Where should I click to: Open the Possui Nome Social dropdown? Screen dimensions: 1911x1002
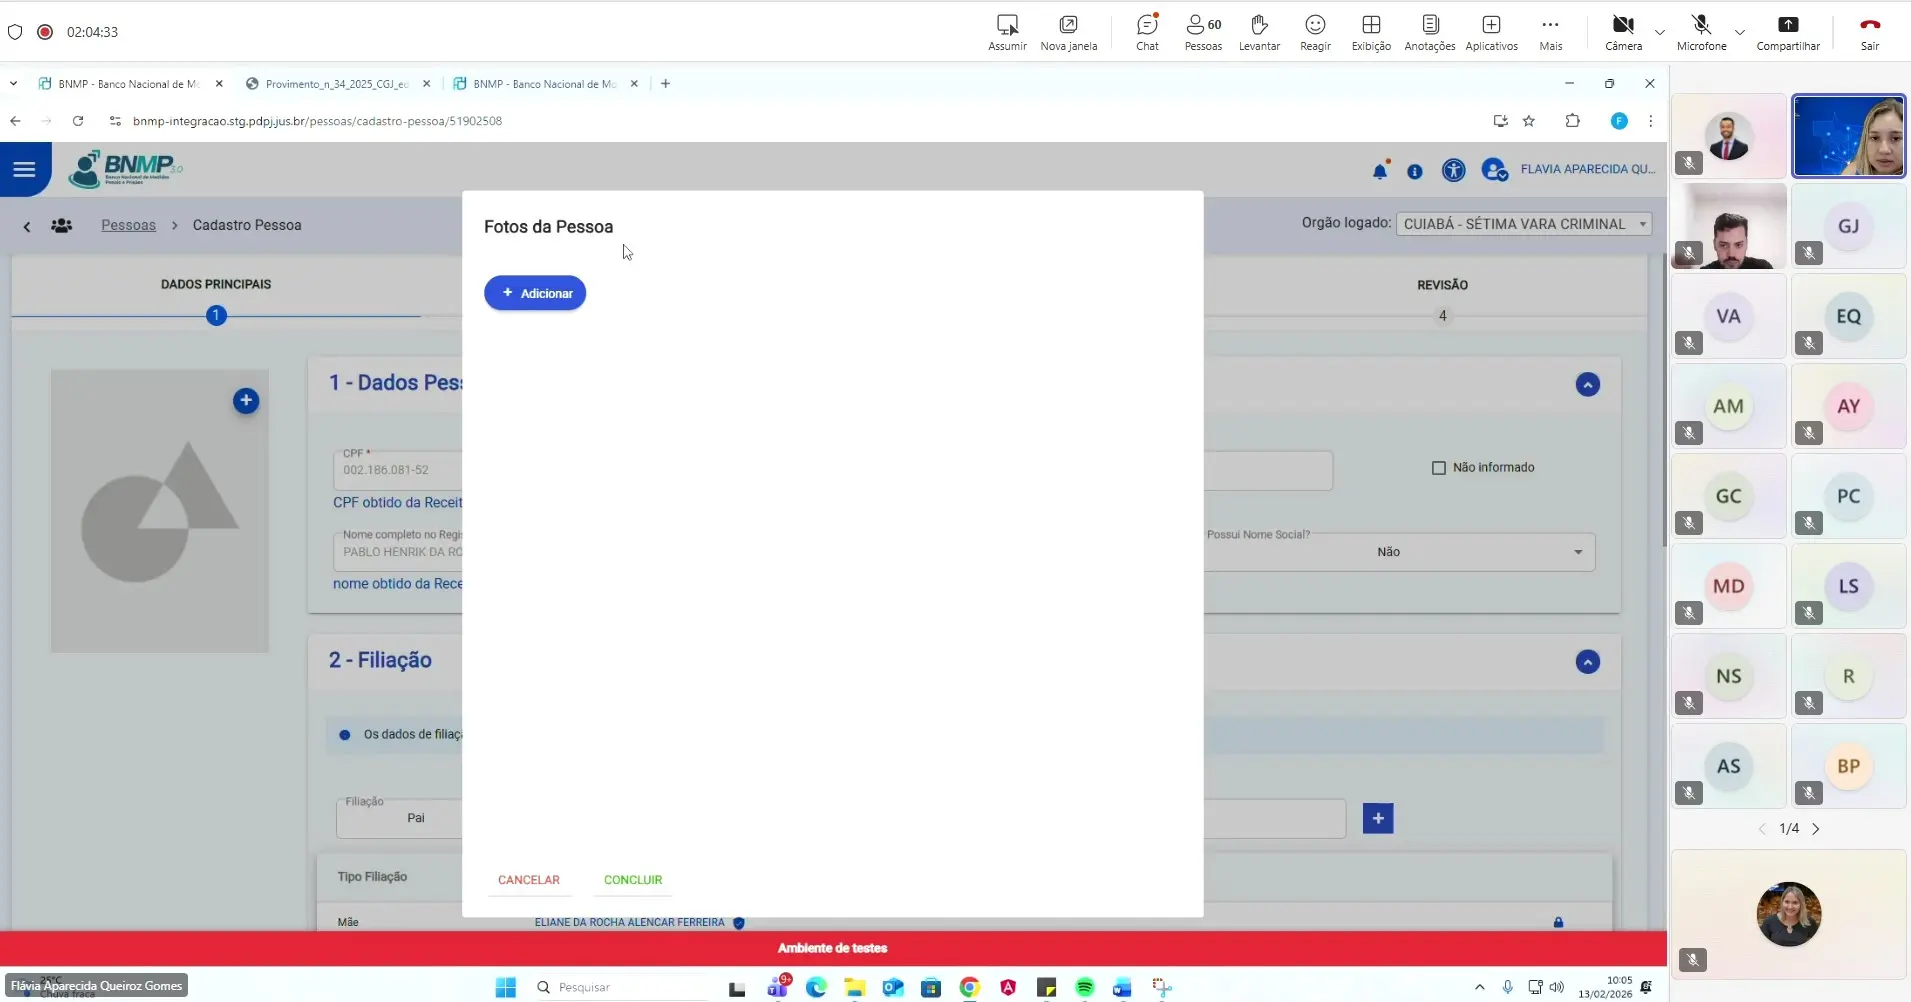point(1400,552)
